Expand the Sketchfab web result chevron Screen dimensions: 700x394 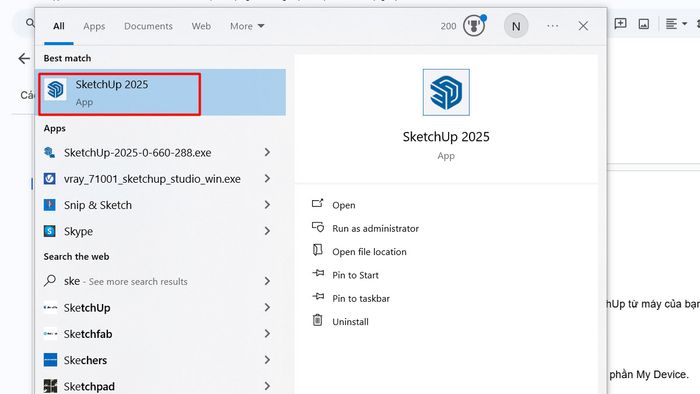[x=267, y=334]
